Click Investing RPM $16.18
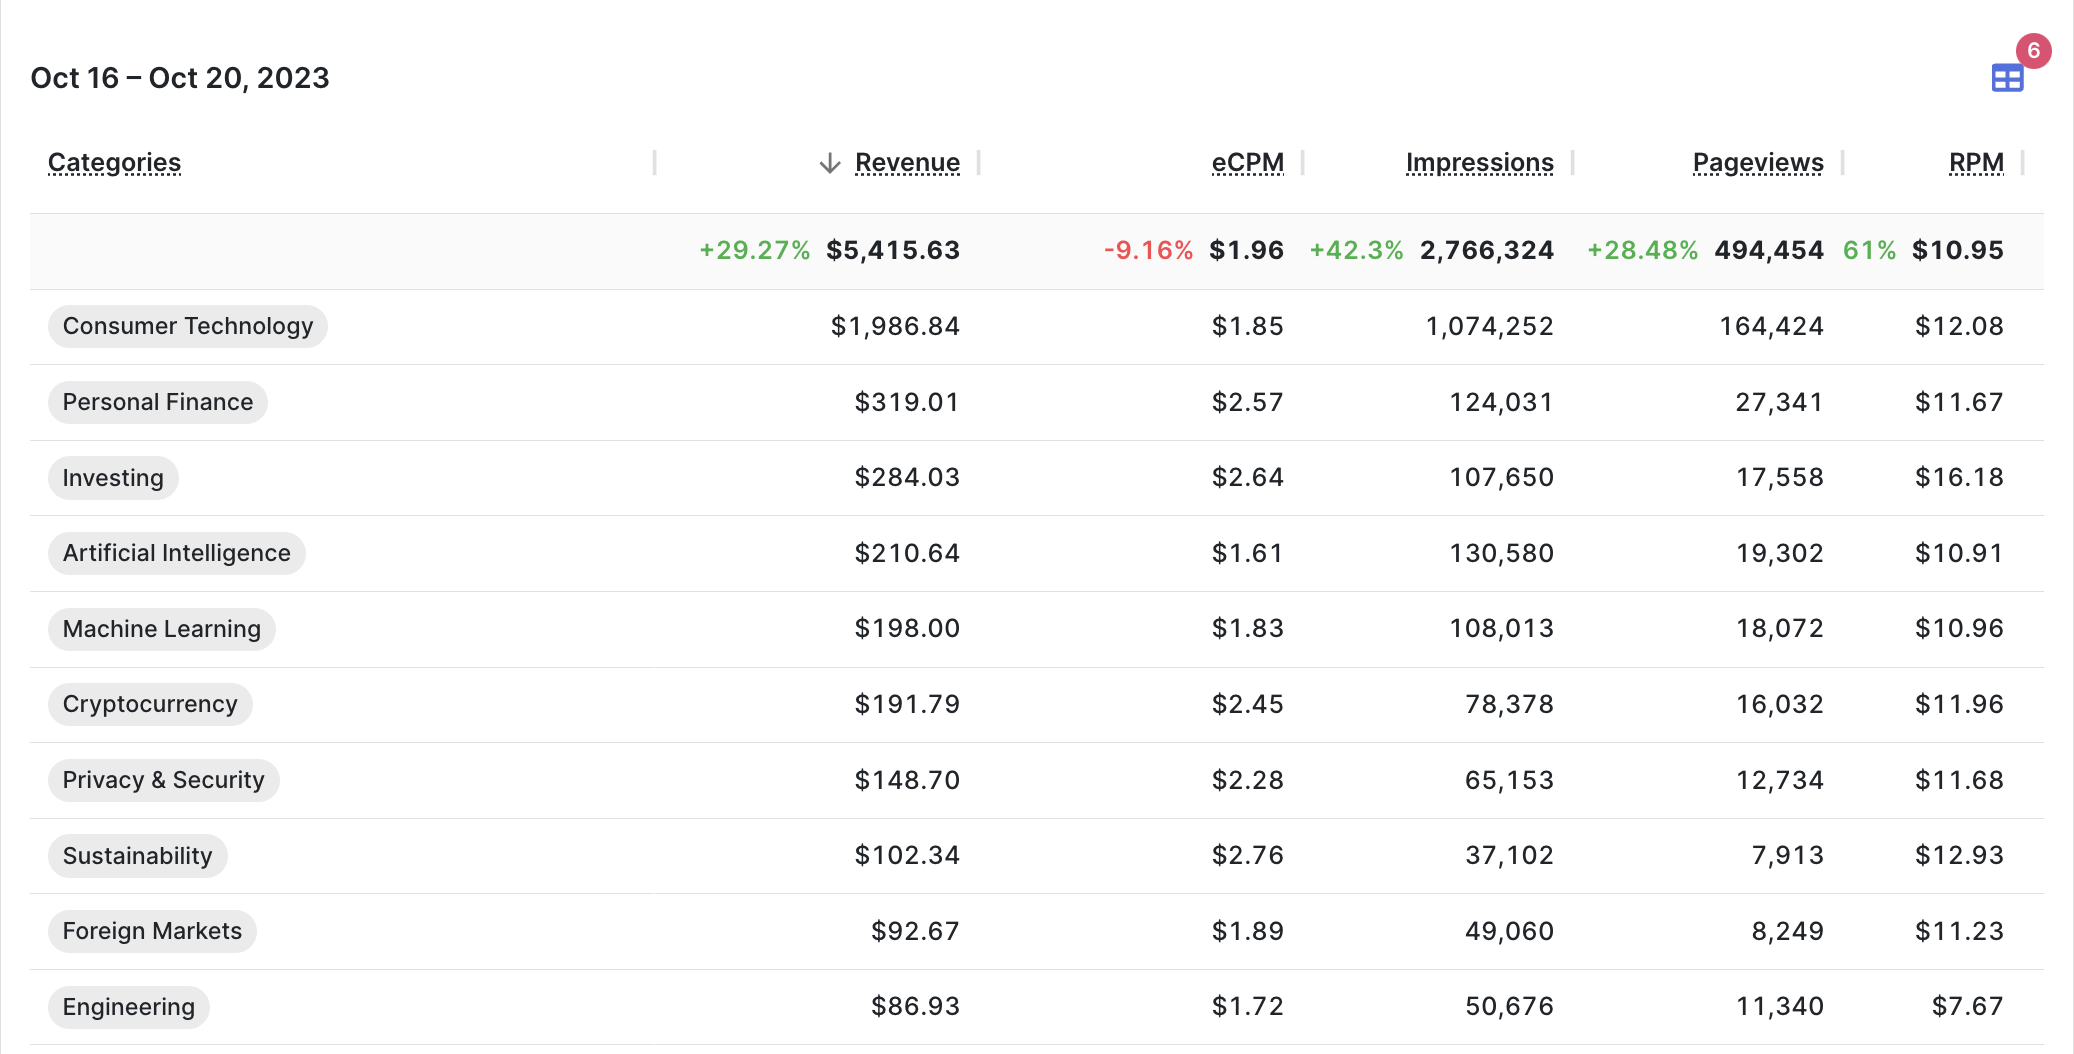 pyautogui.click(x=1959, y=477)
